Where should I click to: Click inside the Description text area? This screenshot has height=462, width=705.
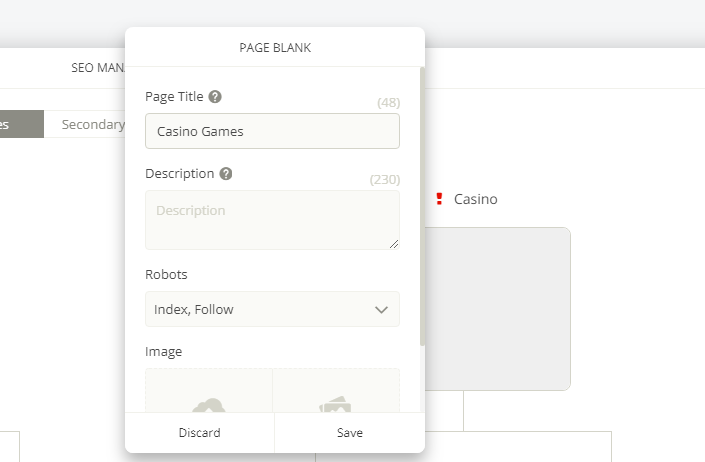[x=272, y=220]
